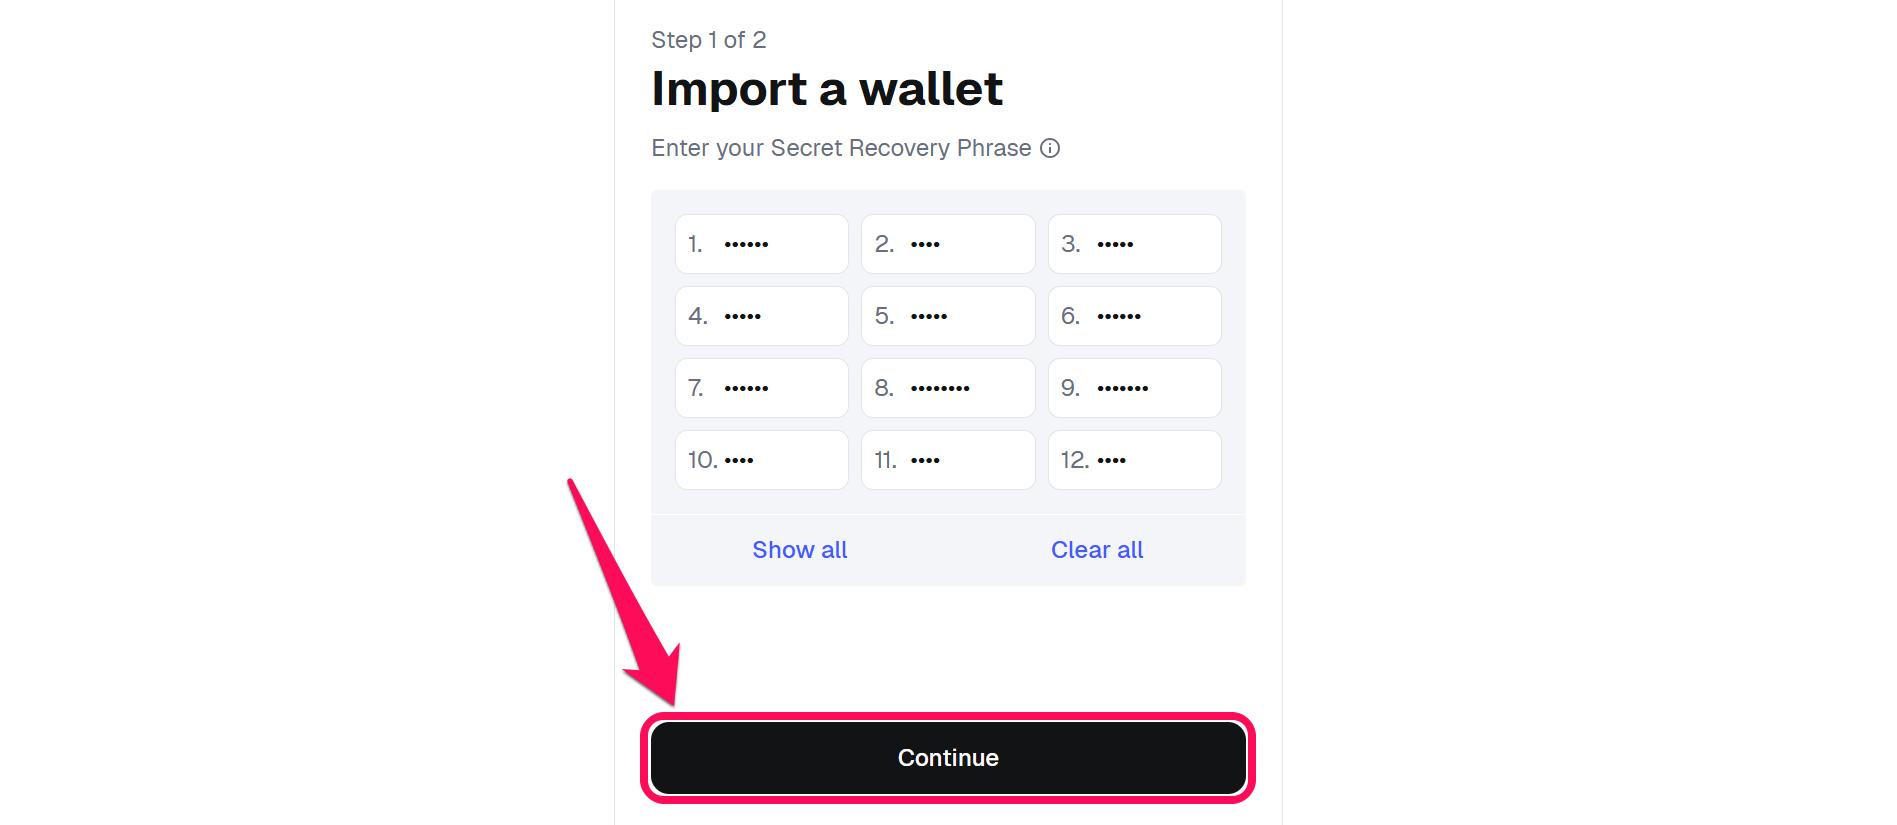The height and width of the screenshot is (825, 1897).
Task: Select recovery word field number 1
Action: (762, 244)
